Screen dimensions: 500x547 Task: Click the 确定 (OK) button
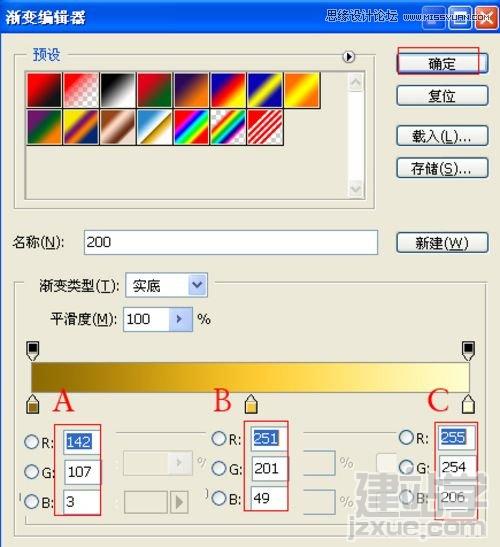pos(442,63)
